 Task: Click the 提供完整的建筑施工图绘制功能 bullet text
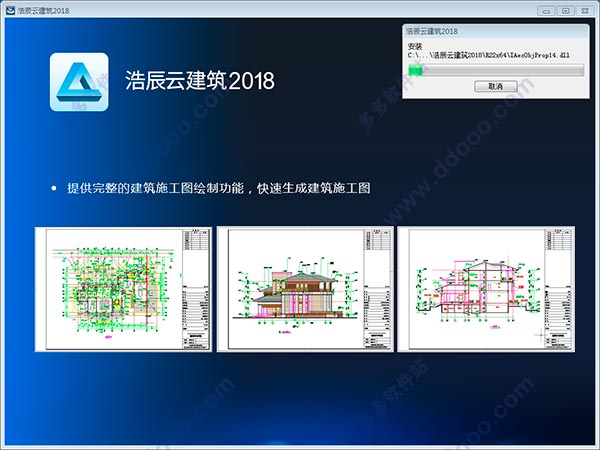point(219,188)
